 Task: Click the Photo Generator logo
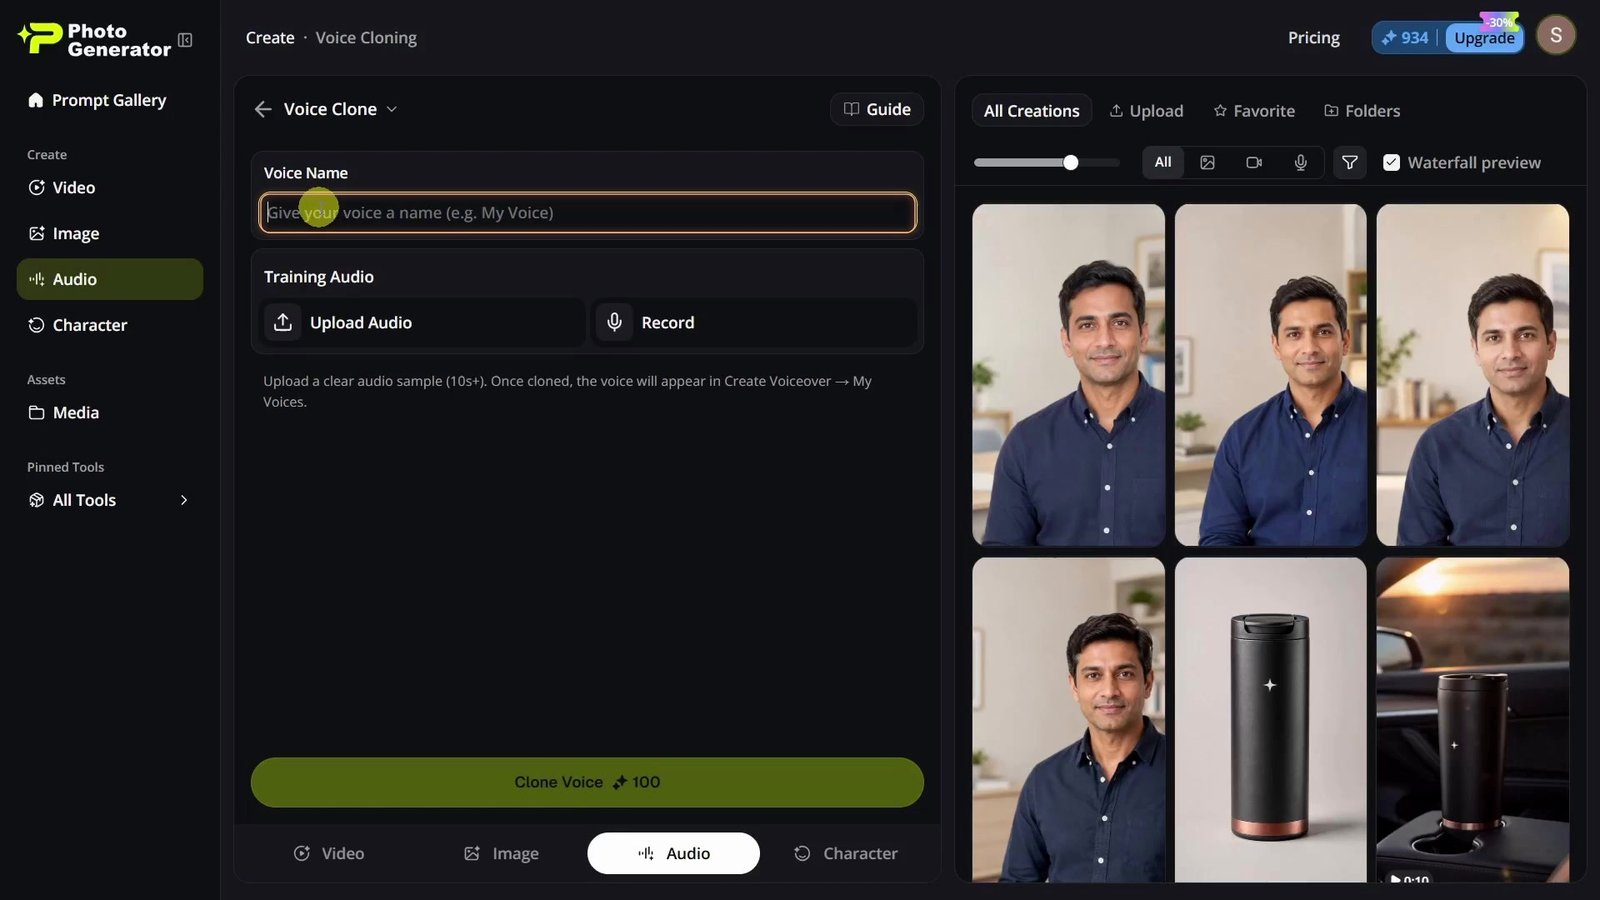tap(94, 40)
